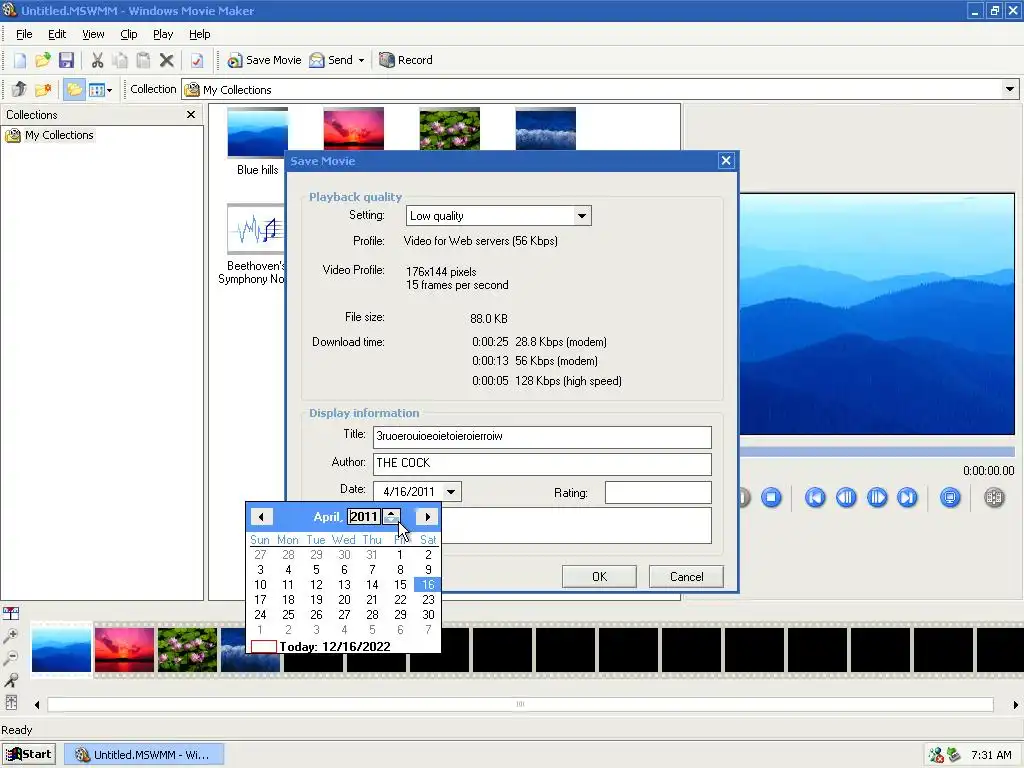Select My Collections in the tree
1024x768 pixels.
click(59, 135)
